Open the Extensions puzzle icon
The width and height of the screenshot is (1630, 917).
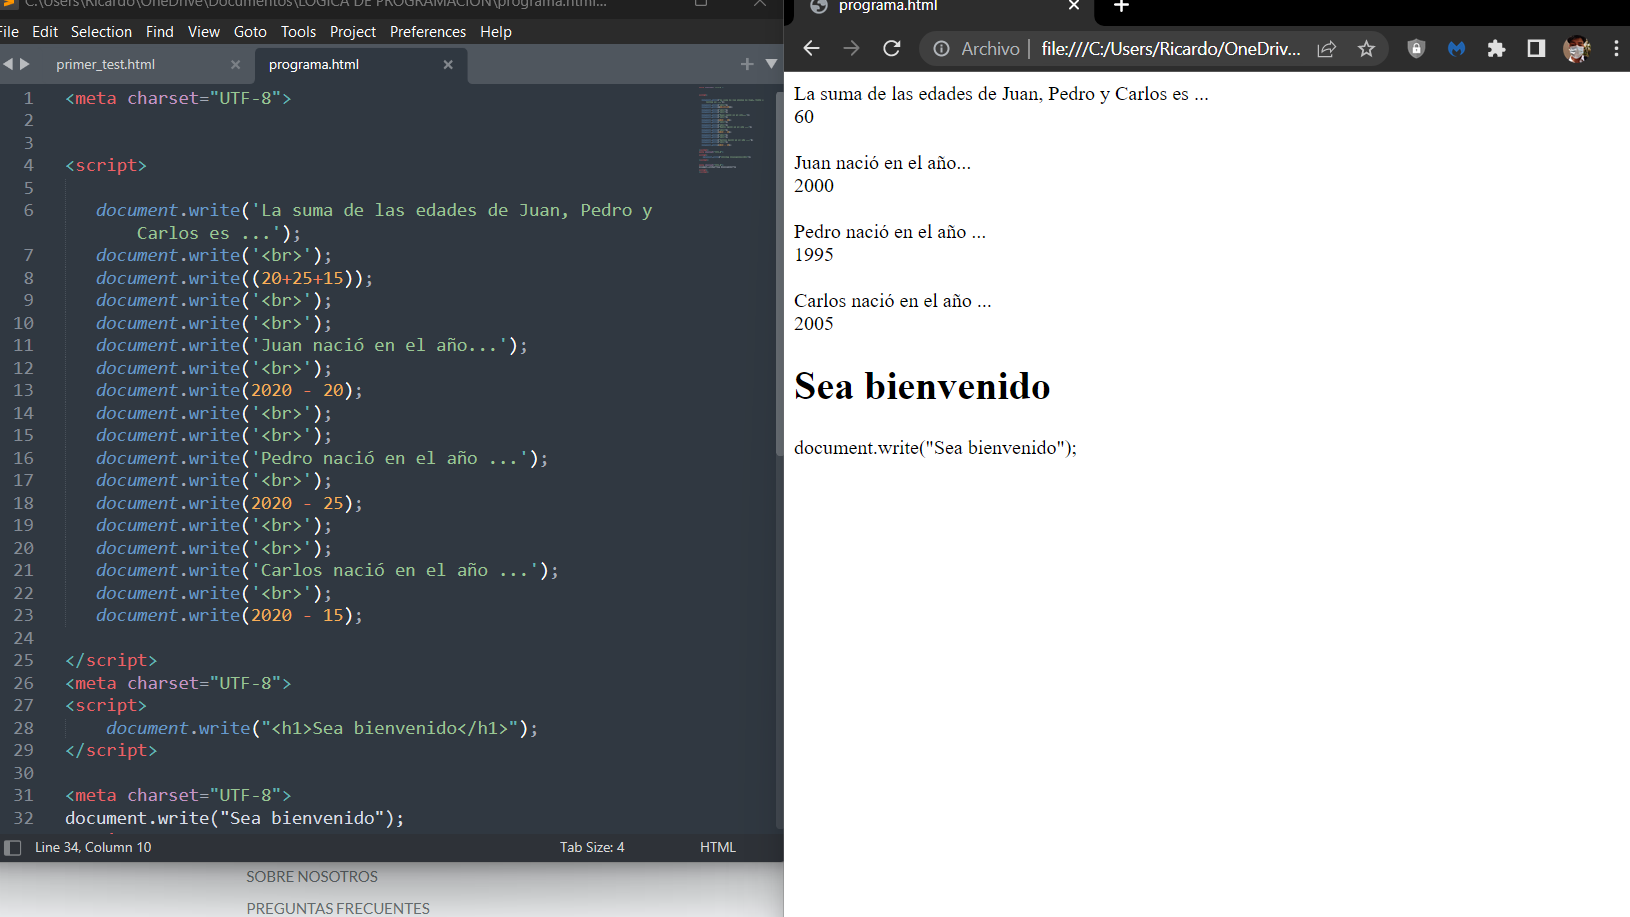1496,48
